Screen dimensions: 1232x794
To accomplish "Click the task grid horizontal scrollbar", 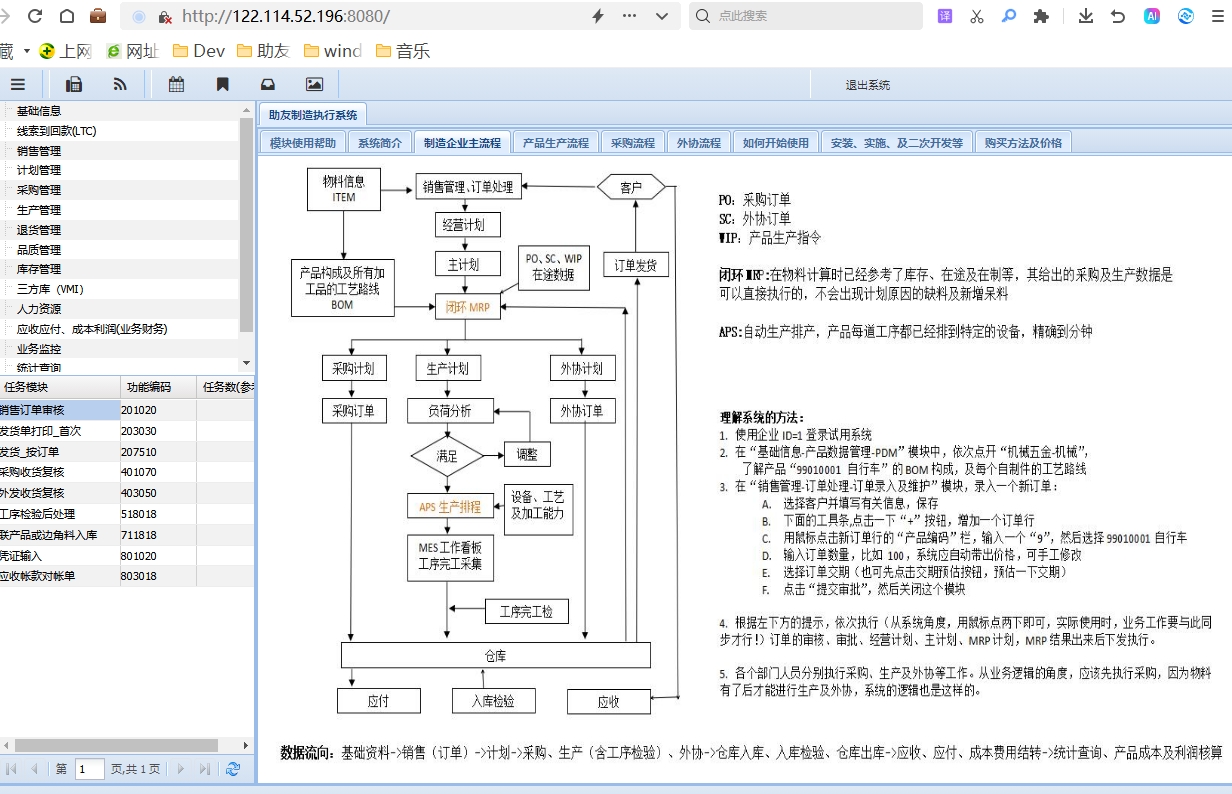I will pos(114,745).
